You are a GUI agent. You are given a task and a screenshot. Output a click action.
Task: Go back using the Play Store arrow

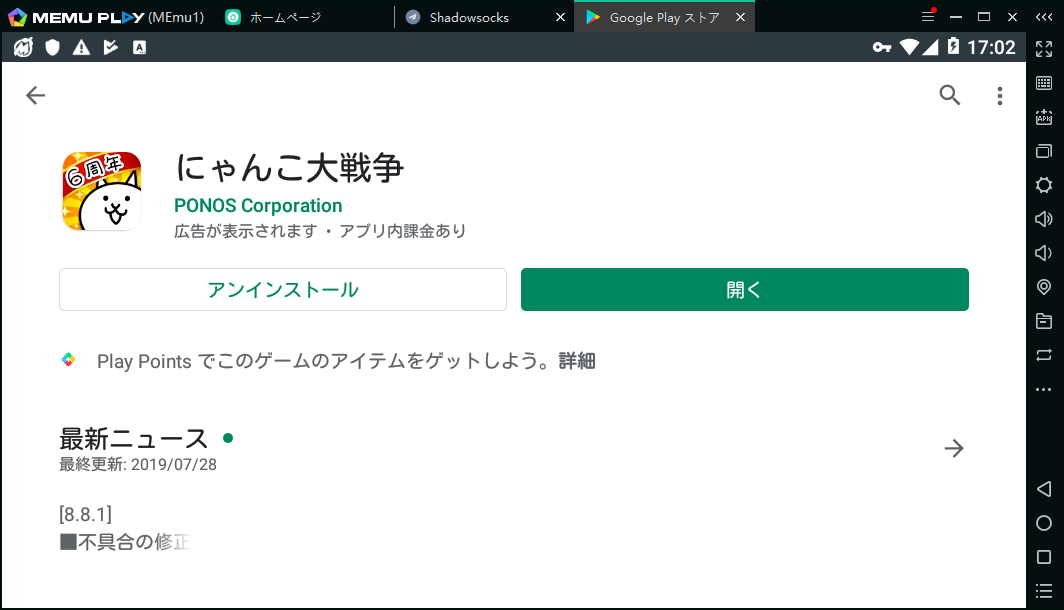click(x=36, y=95)
